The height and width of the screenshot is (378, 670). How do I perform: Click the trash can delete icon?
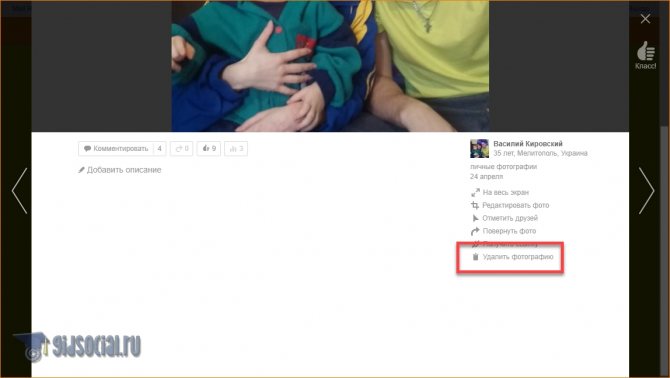pyautogui.click(x=475, y=257)
